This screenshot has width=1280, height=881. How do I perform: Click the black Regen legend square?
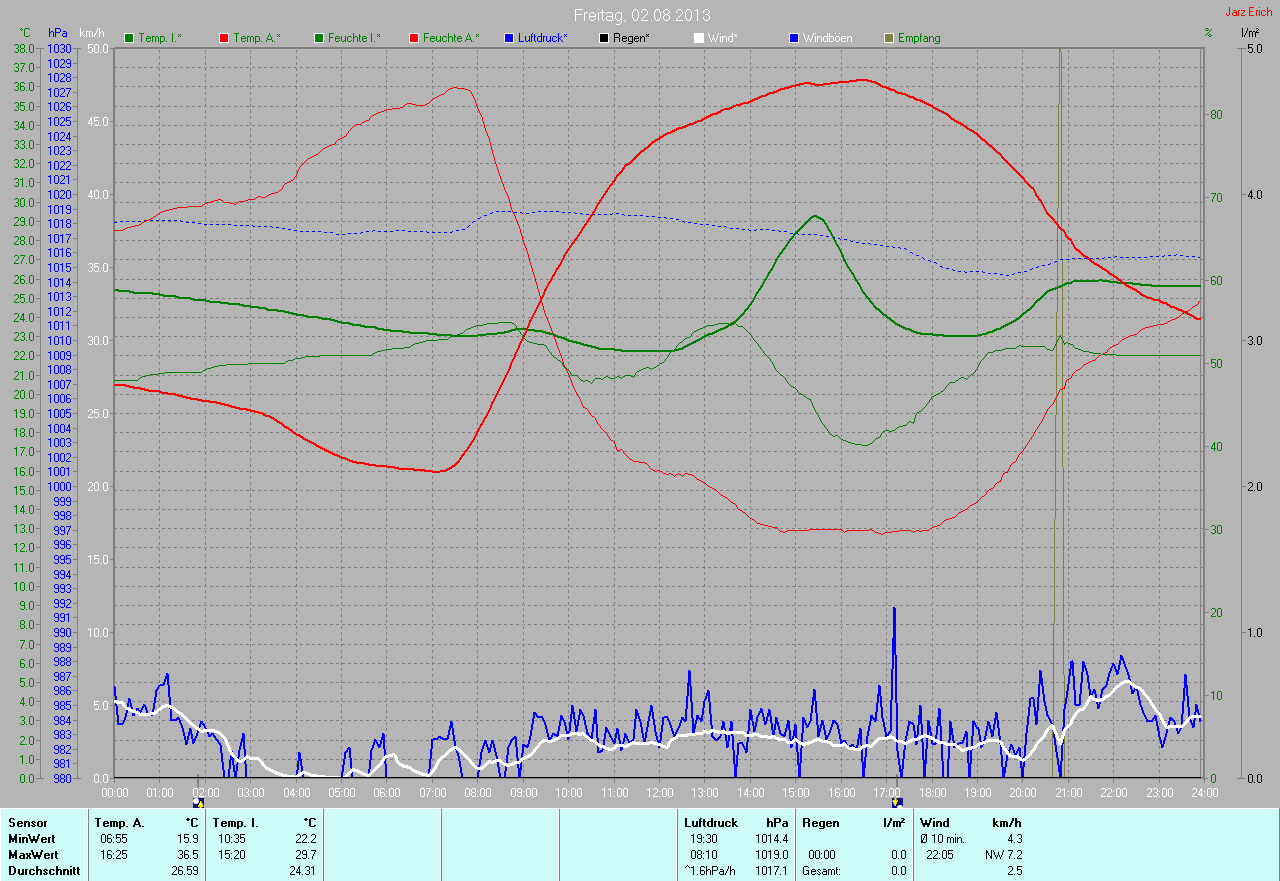[603, 38]
